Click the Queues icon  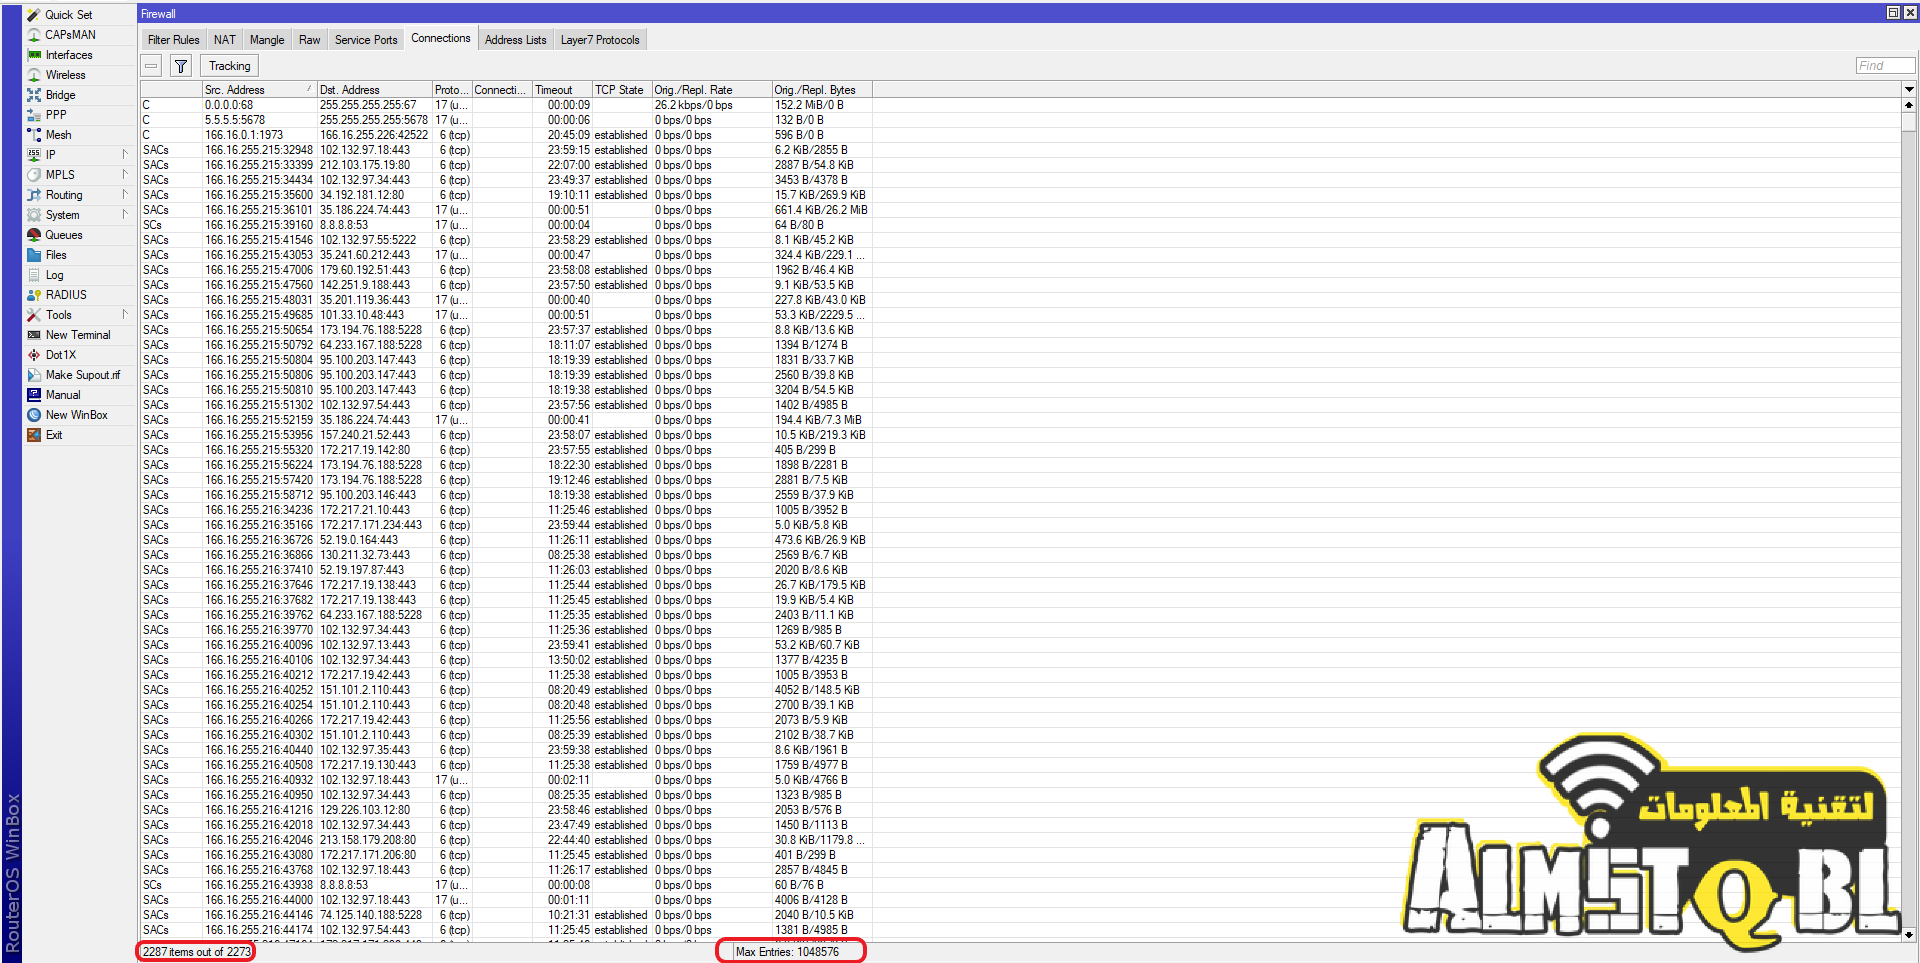pos(34,235)
